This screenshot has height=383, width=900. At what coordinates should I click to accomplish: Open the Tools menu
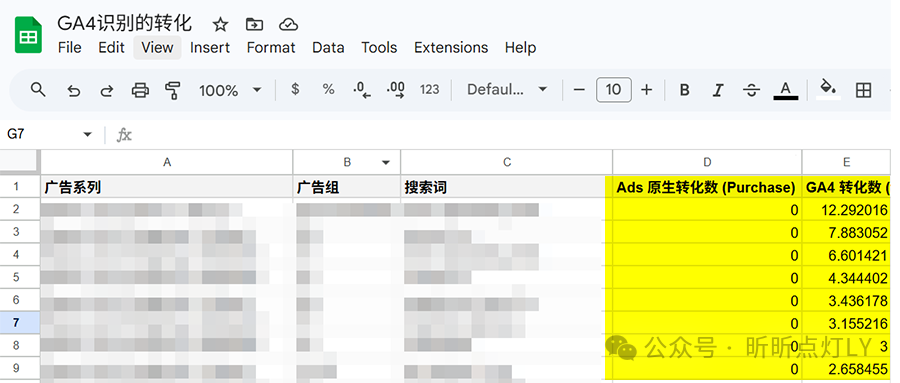pyautogui.click(x=379, y=47)
